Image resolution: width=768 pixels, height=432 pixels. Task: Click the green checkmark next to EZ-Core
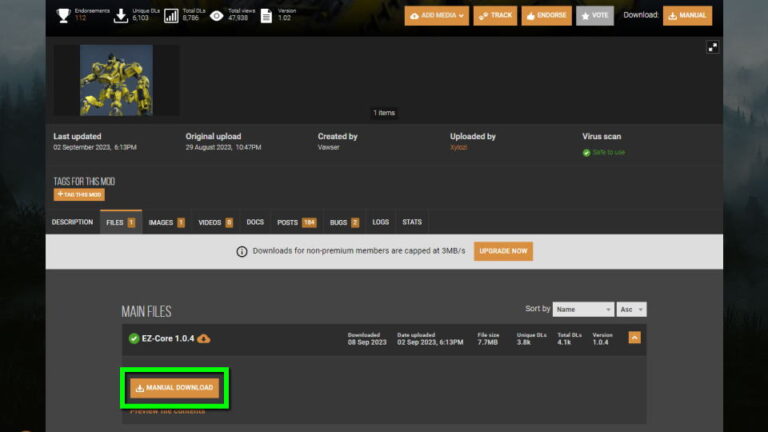pyautogui.click(x=133, y=338)
